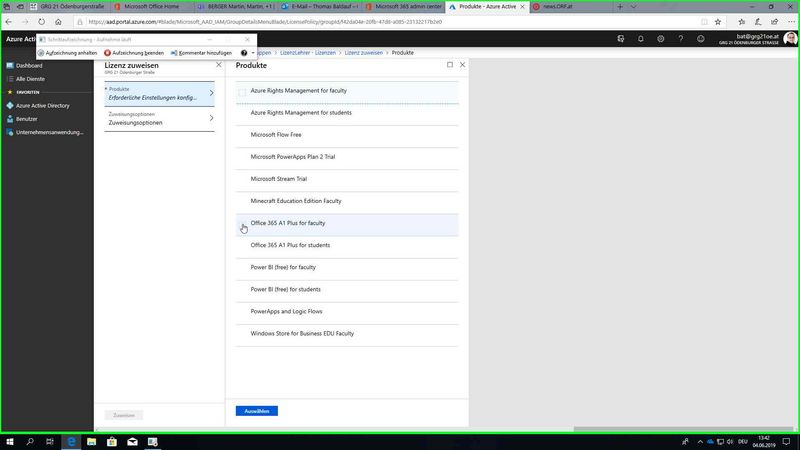Open the browser settings and more menu
The width and height of the screenshot is (800, 450).
791,22
